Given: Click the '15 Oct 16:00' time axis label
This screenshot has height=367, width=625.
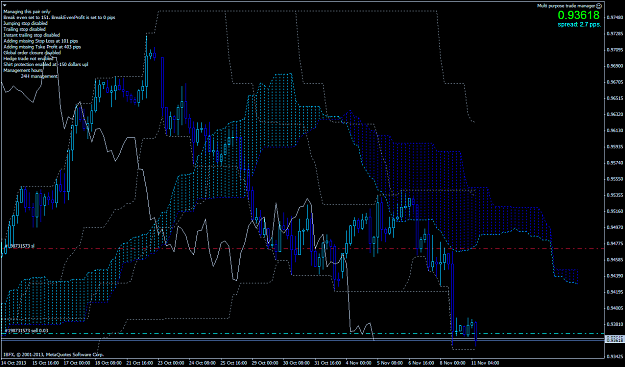Looking at the screenshot, I should [45, 363].
